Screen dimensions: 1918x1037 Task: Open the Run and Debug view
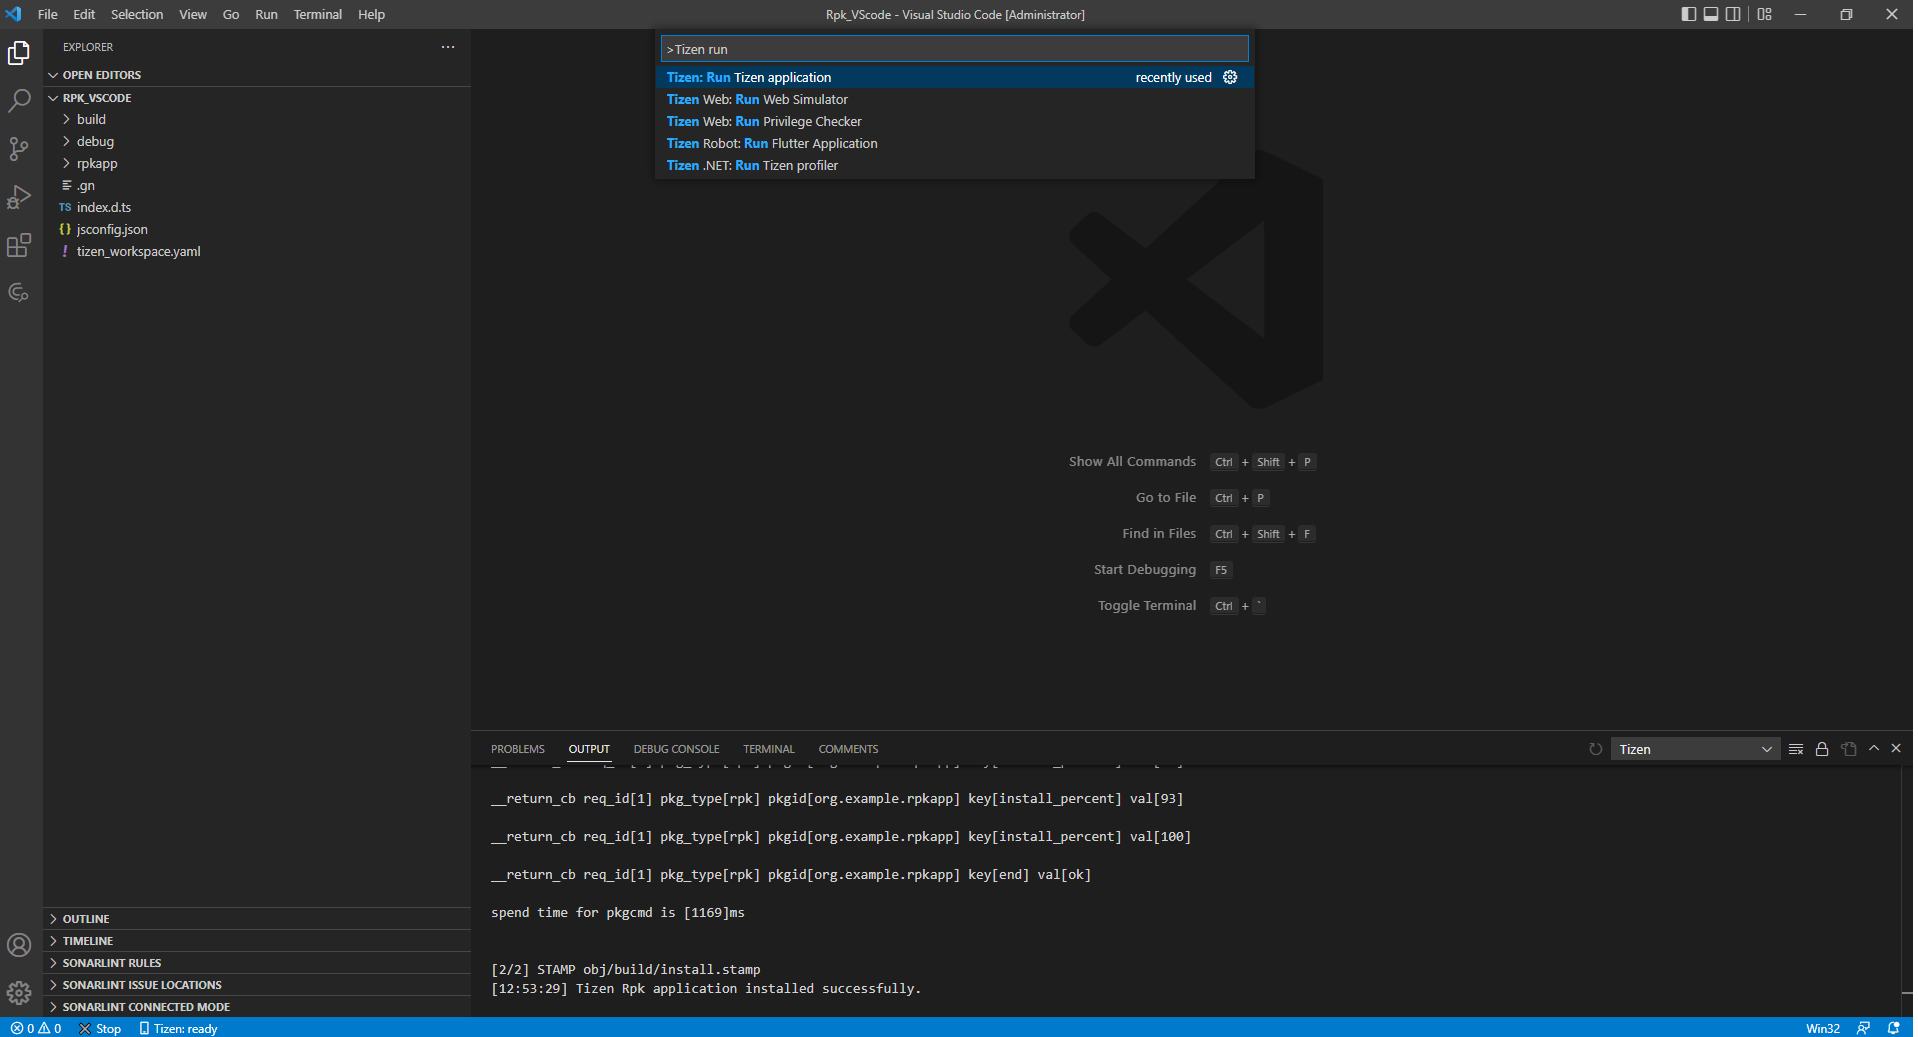(x=19, y=197)
